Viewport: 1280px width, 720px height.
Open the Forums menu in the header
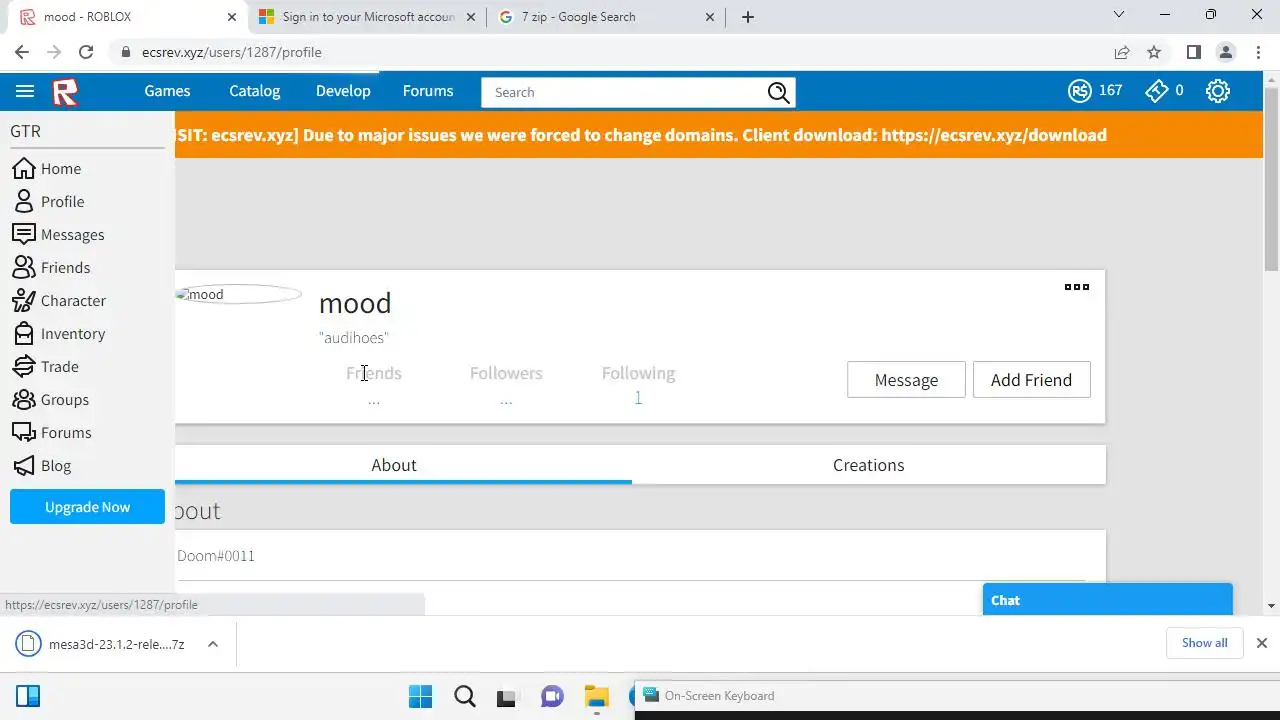click(428, 91)
